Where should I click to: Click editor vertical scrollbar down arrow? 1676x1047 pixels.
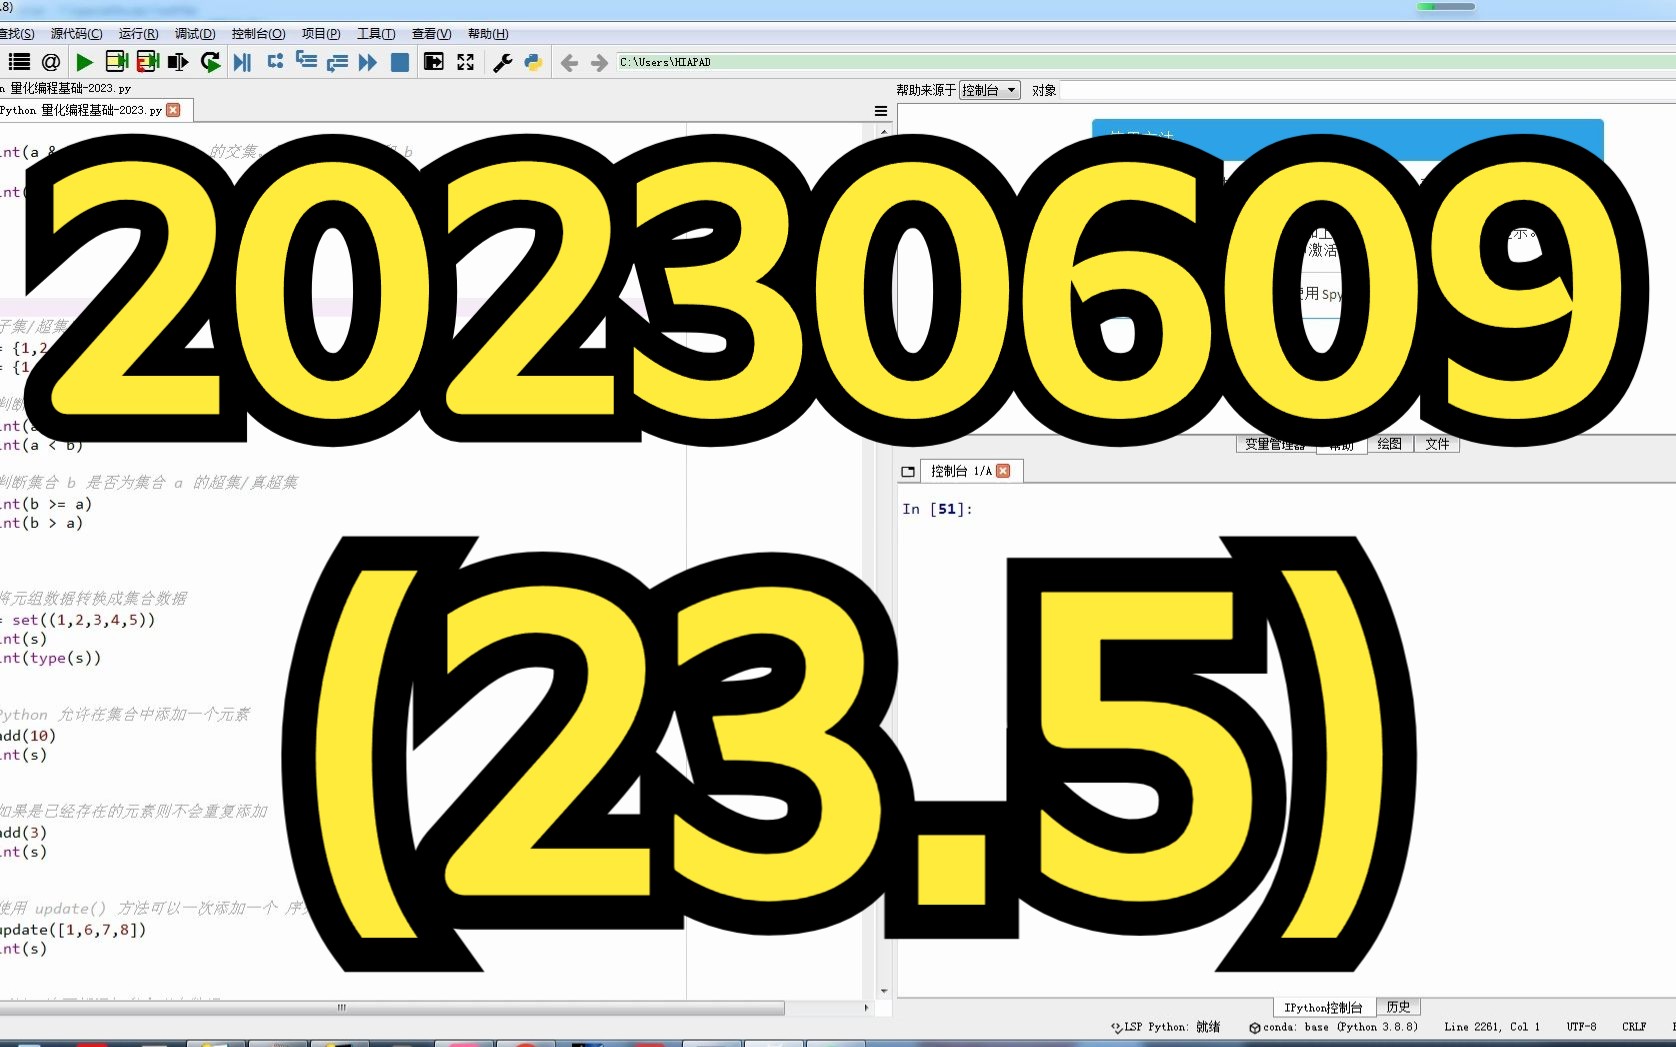(884, 991)
